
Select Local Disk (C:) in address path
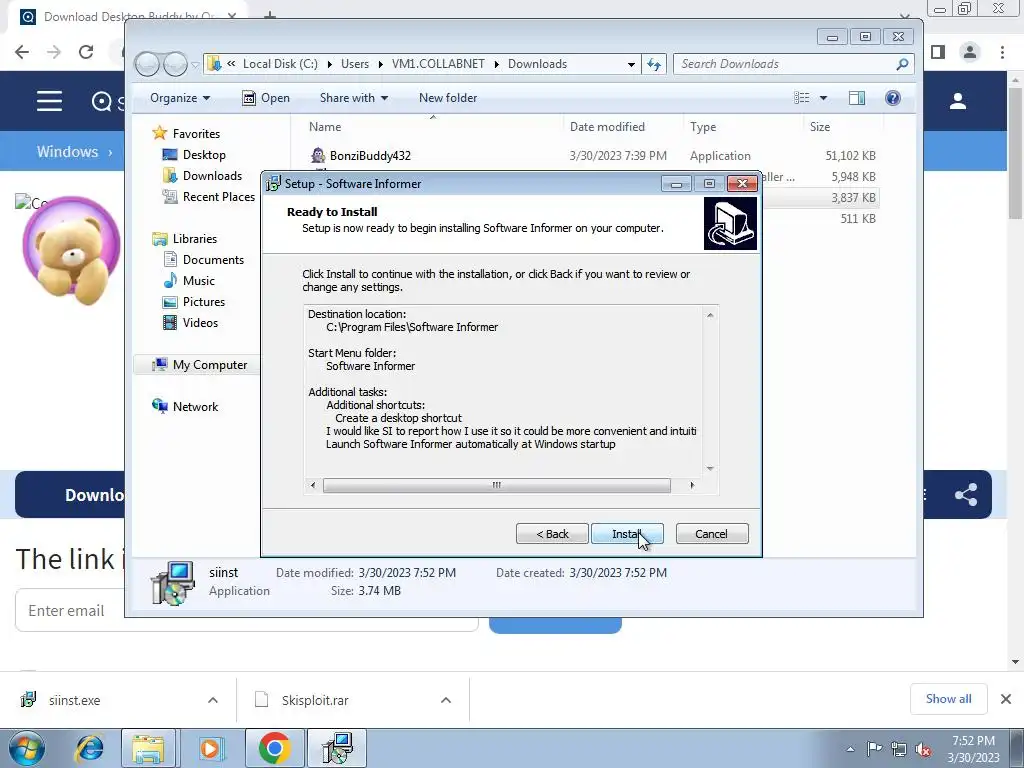(x=280, y=64)
